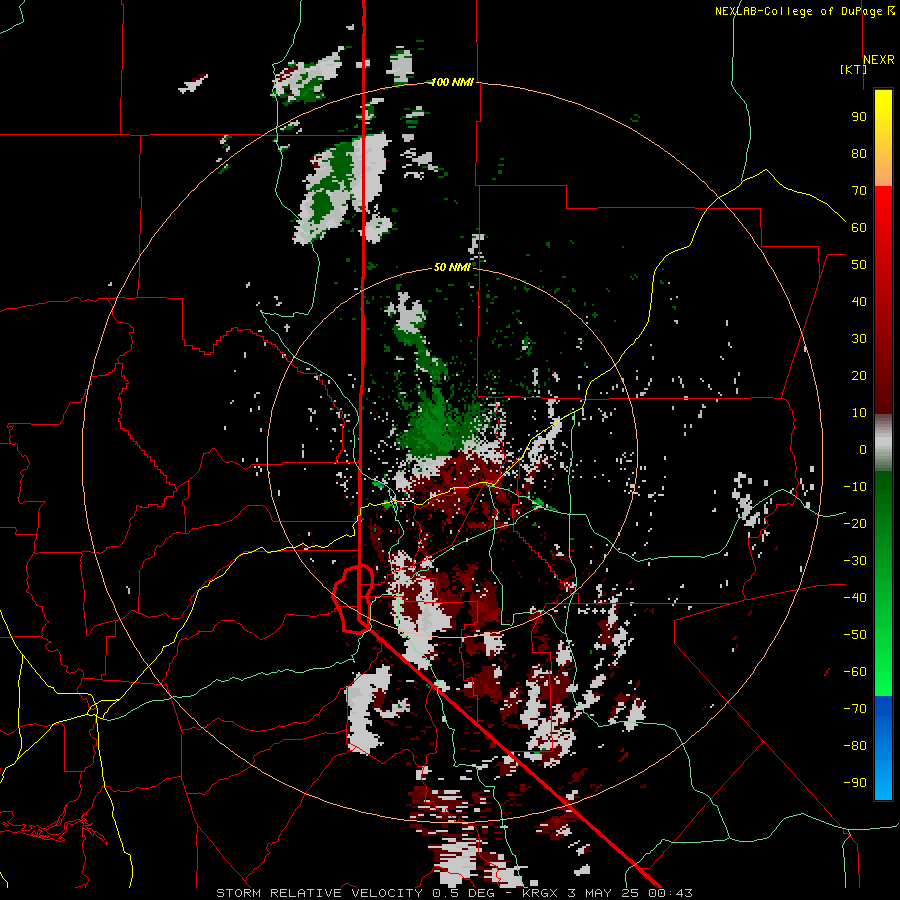Click the 10 value on velocity scale
Image resolution: width=900 pixels, height=900 pixels.
pyautogui.click(x=859, y=413)
